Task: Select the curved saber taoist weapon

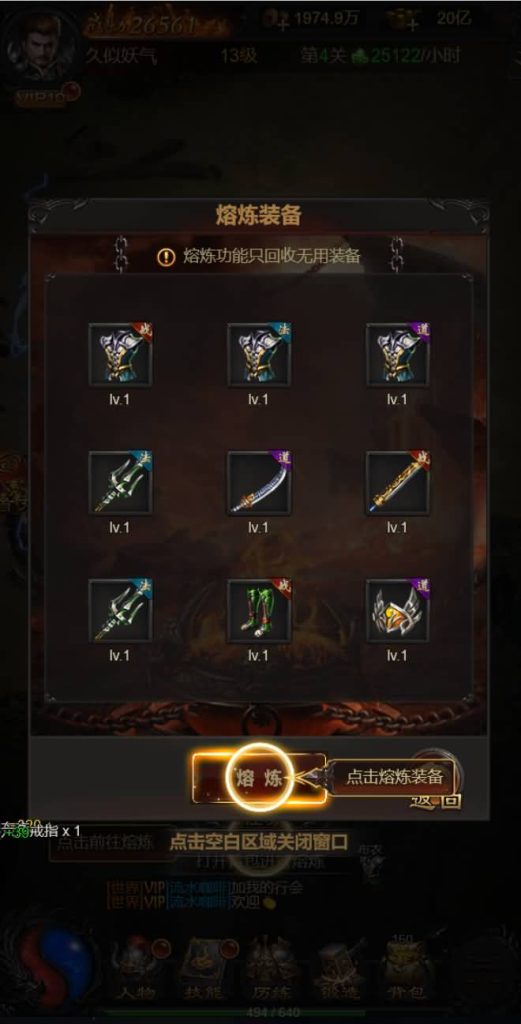Action: tap(259, 483)
